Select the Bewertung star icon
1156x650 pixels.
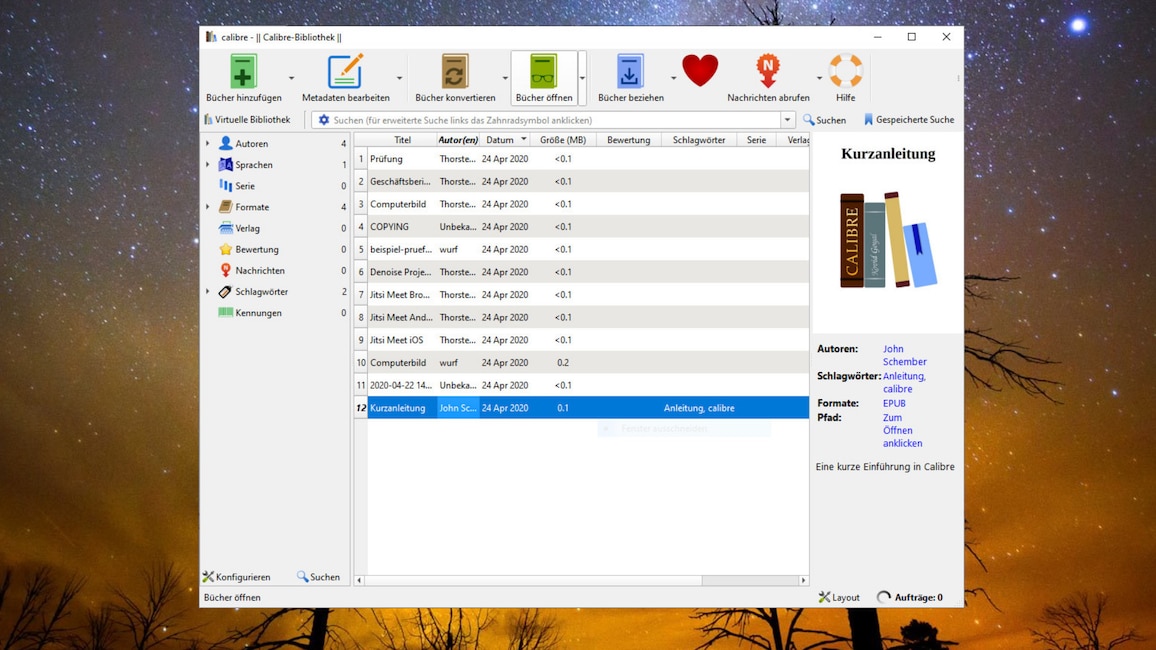tap(226, 249)
